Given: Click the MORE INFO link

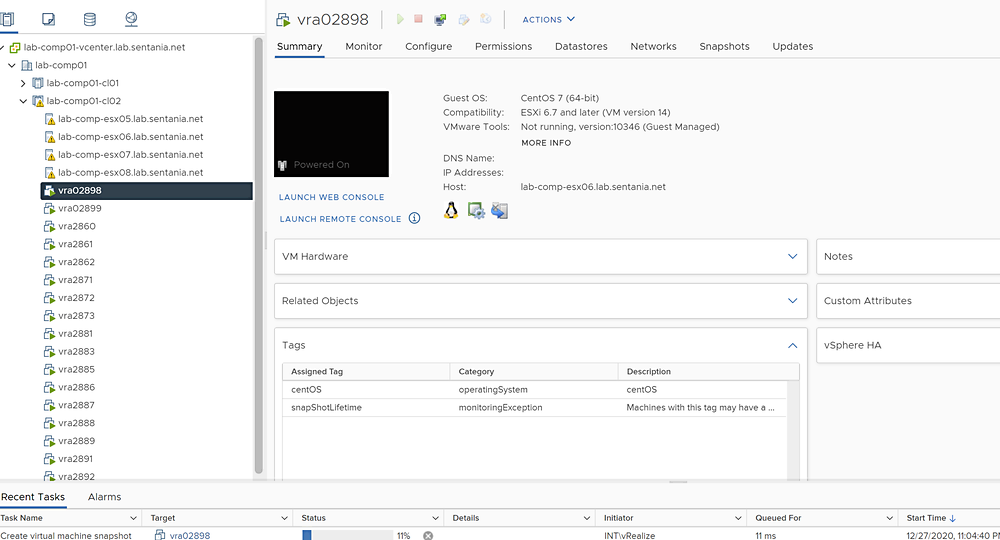Looking at the screenshot, I should click(x=546, y=143).
